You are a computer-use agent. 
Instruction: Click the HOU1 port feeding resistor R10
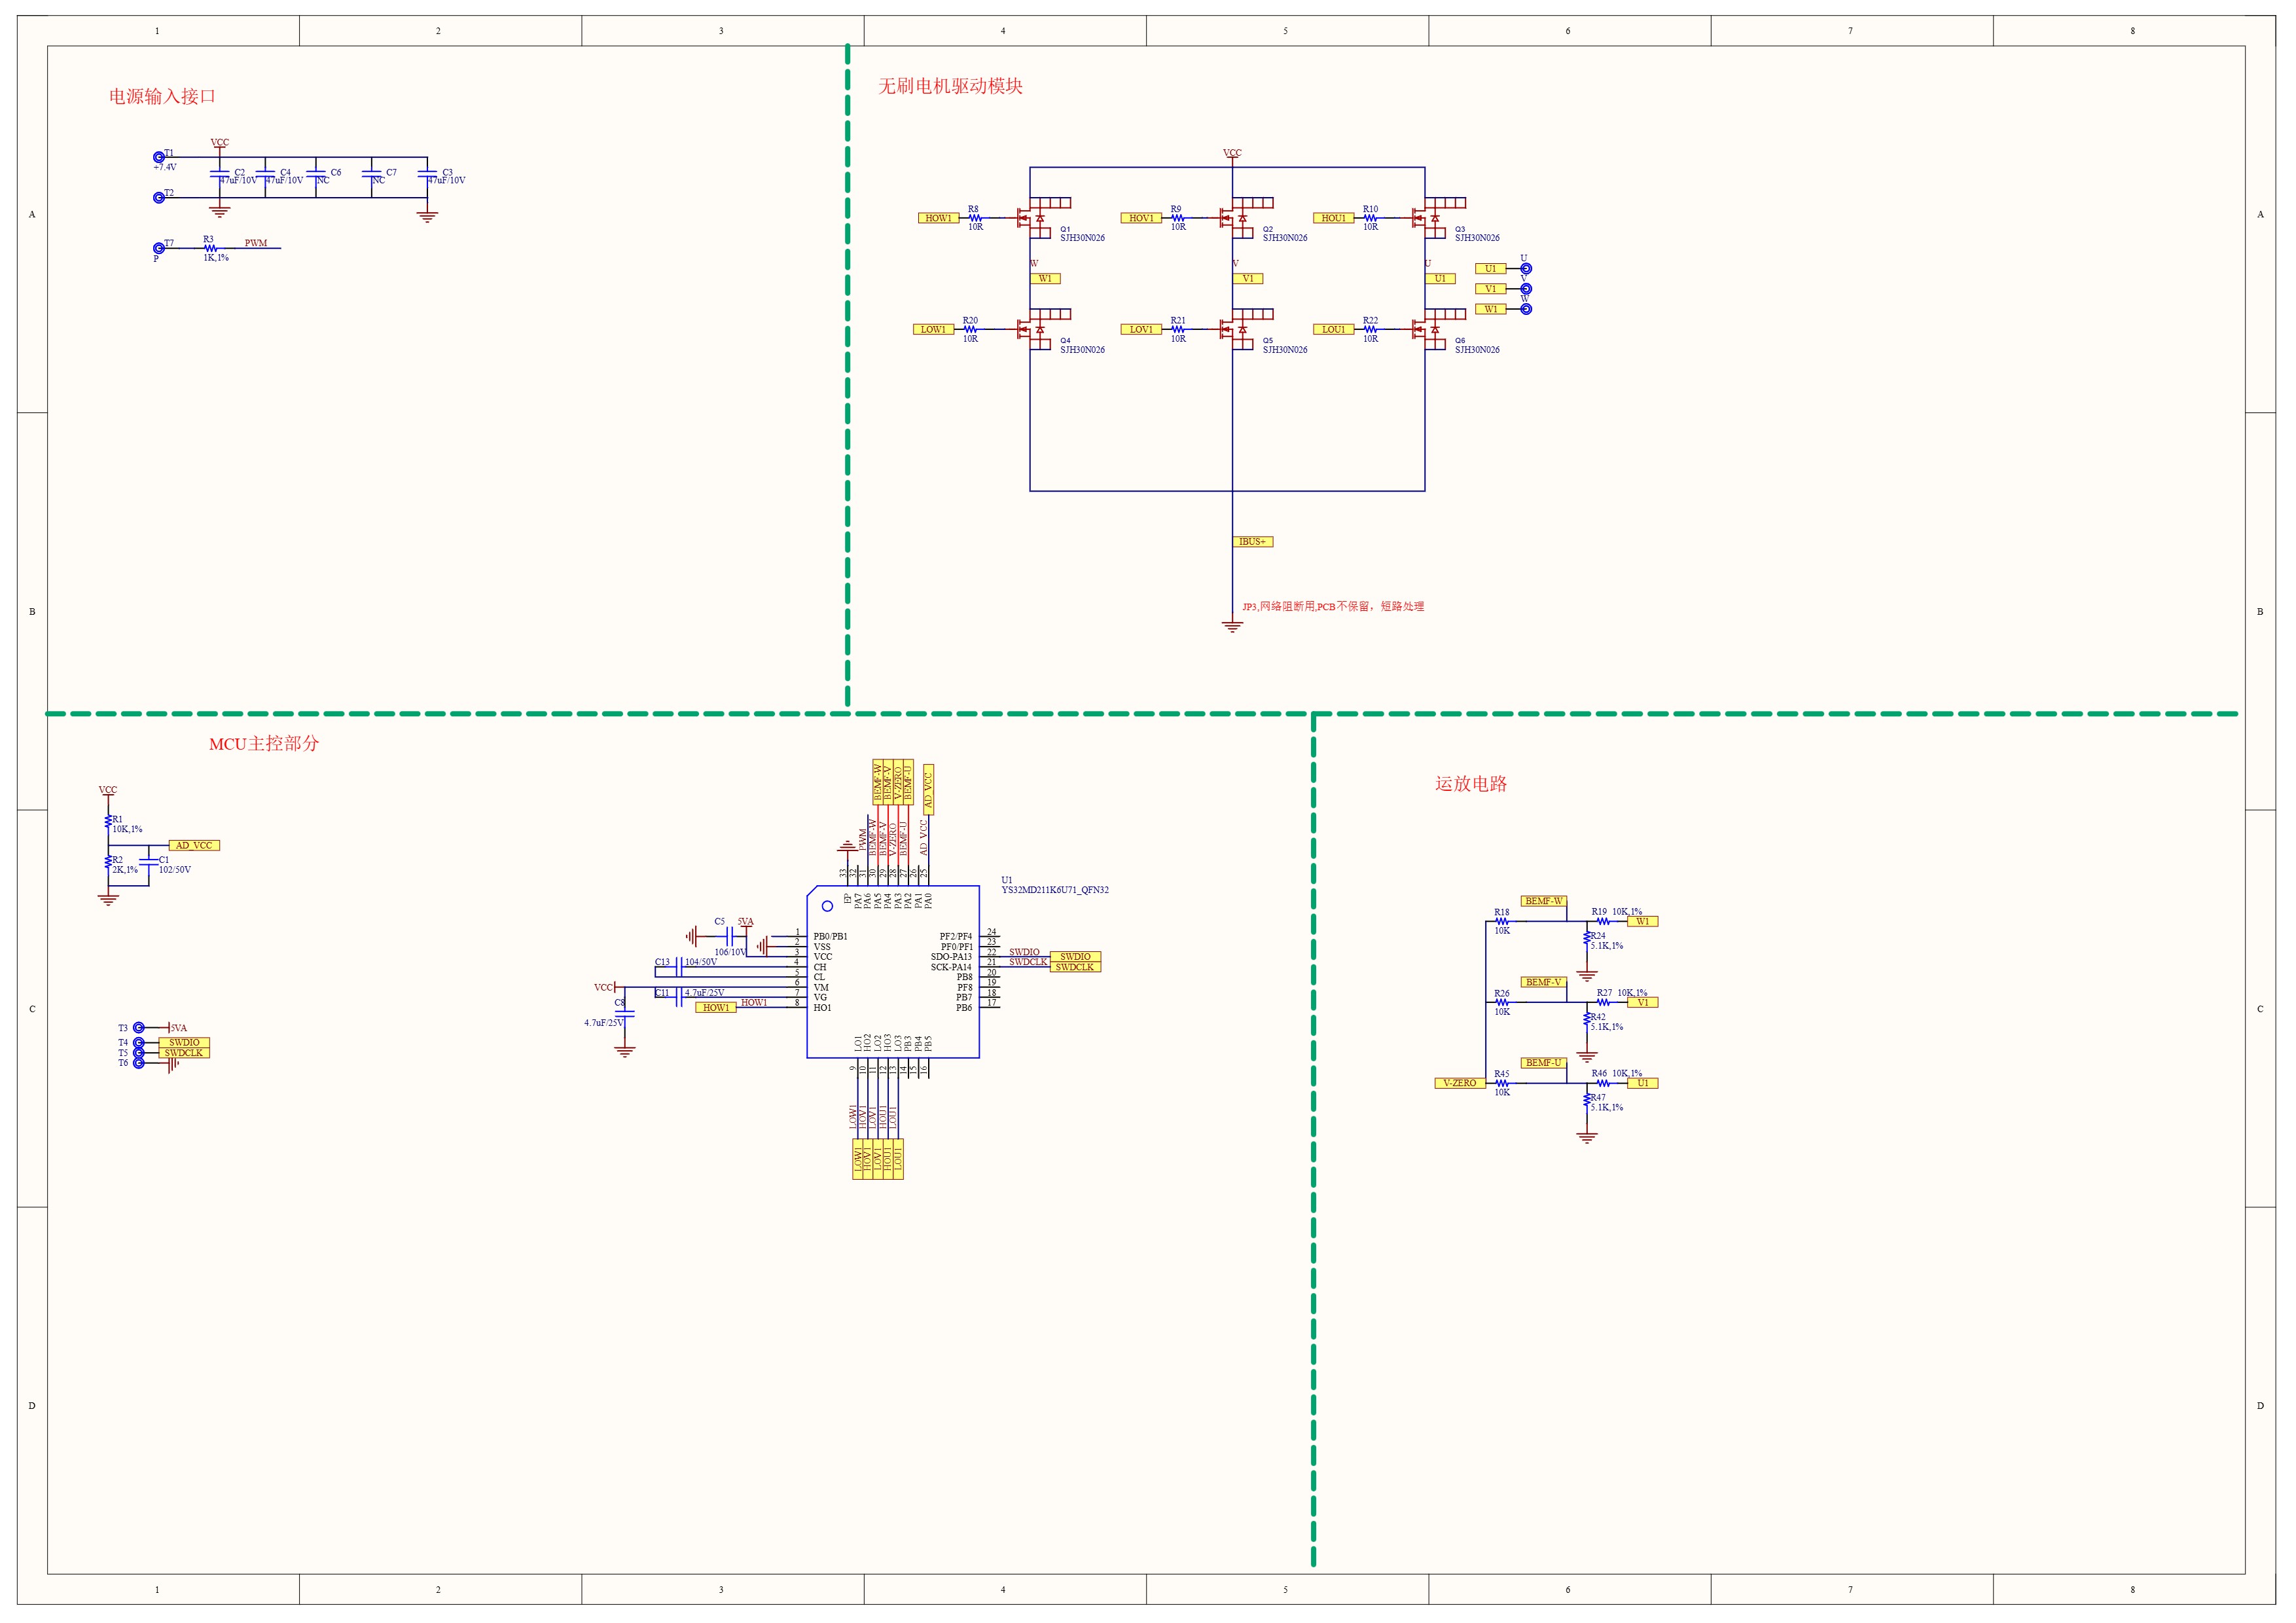[1333, 218]
